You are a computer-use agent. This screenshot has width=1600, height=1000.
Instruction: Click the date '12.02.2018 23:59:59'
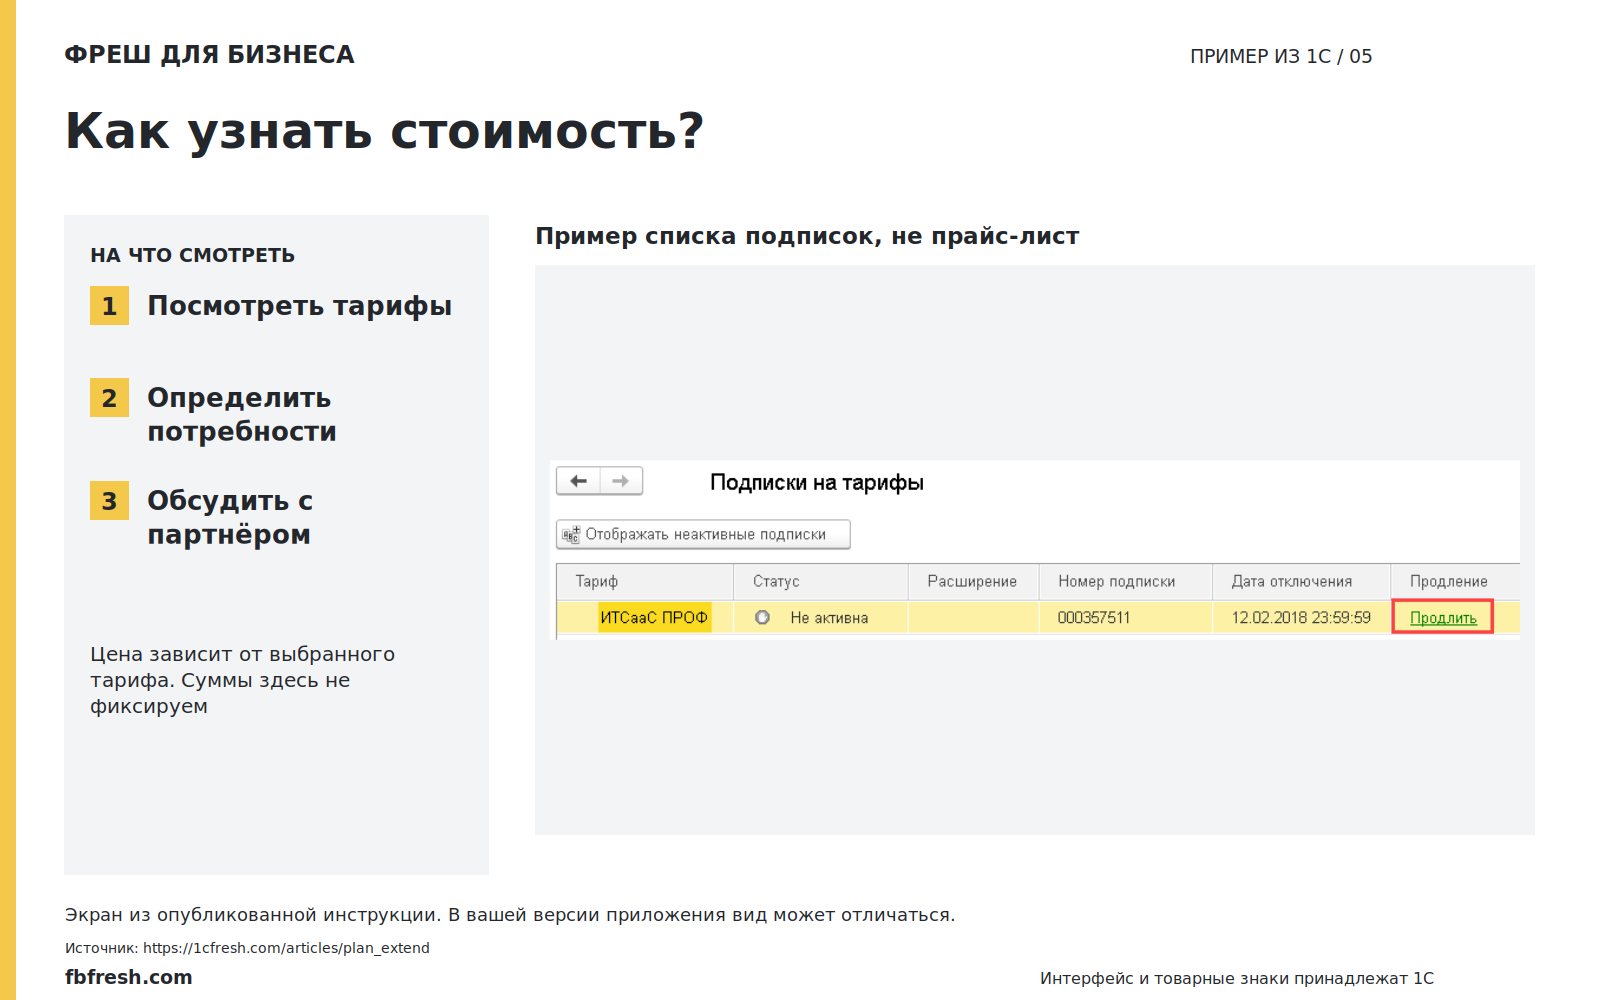point(1301,618)
